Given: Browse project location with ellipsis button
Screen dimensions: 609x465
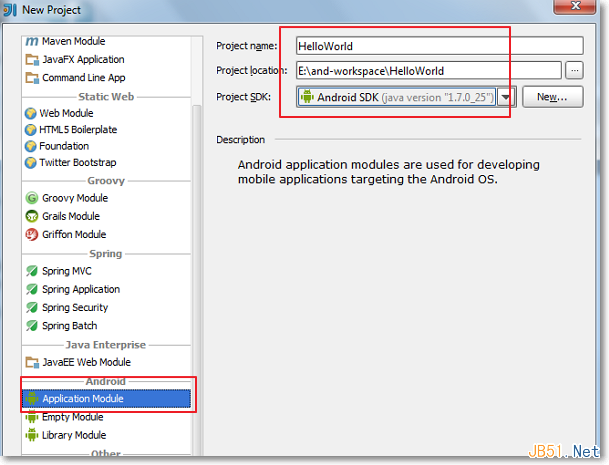Looking at the screenshot, I should [x=574, y=71].
